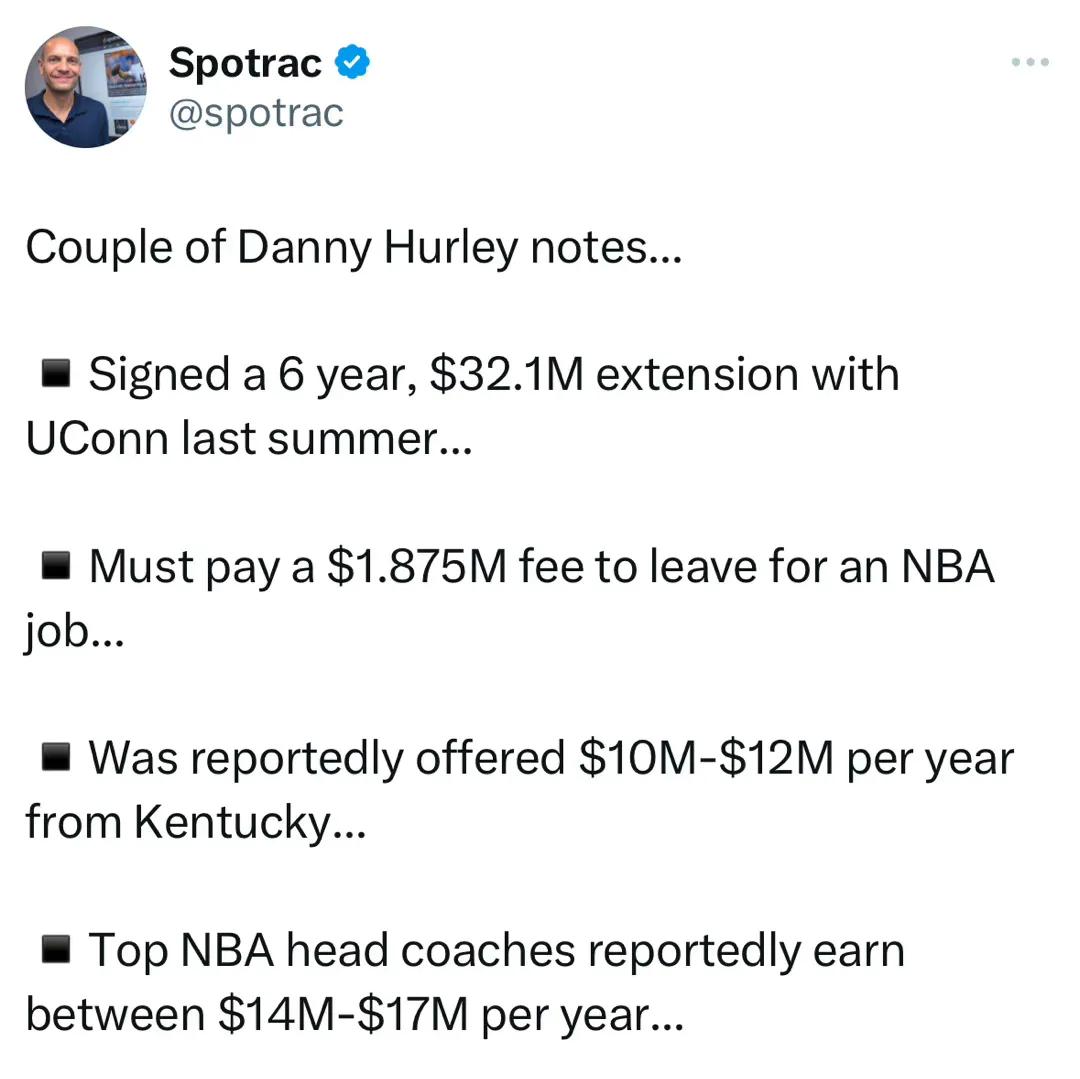Click the blue verified checkmark badge
Image resolution: width=1080 pixels, height=1079 pixels.
point(352,62)
